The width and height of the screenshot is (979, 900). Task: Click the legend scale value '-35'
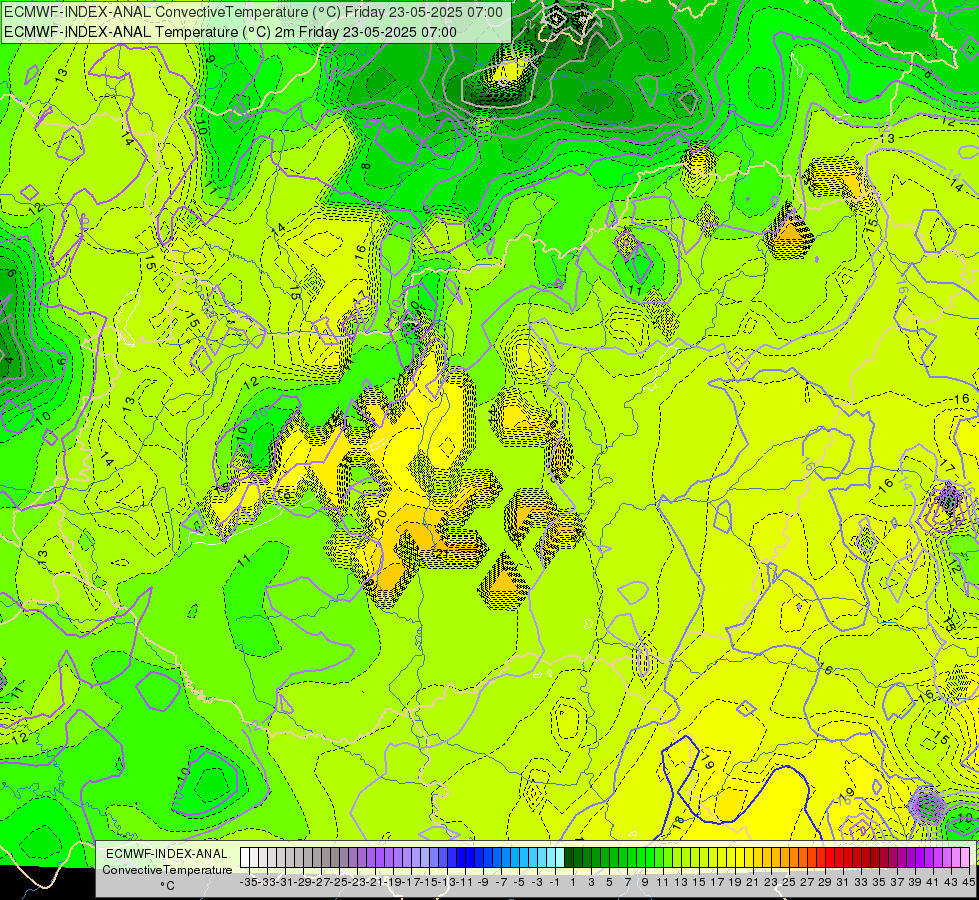point(248,882)
